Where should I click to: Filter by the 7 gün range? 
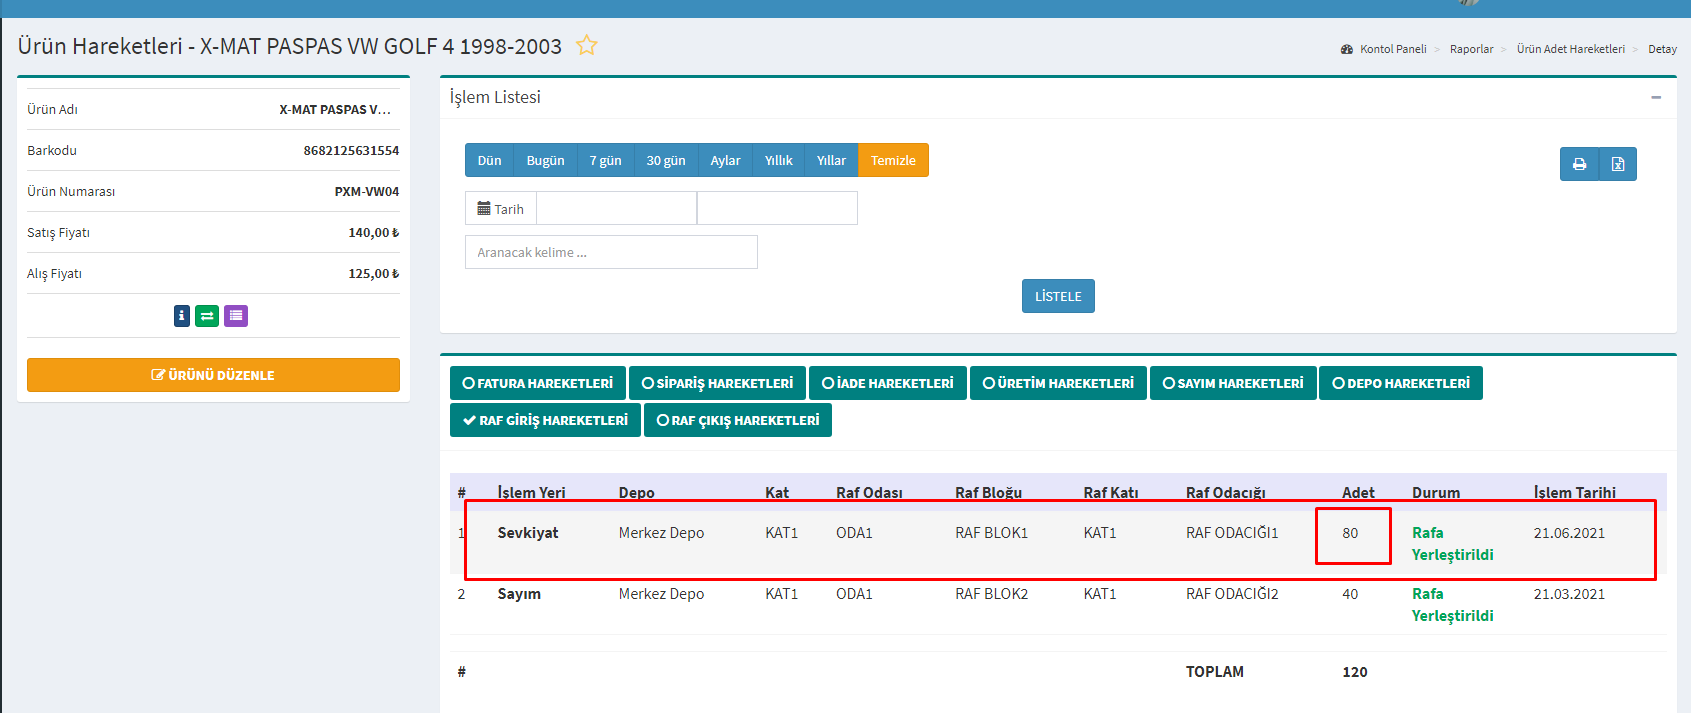tap(605, 160)
